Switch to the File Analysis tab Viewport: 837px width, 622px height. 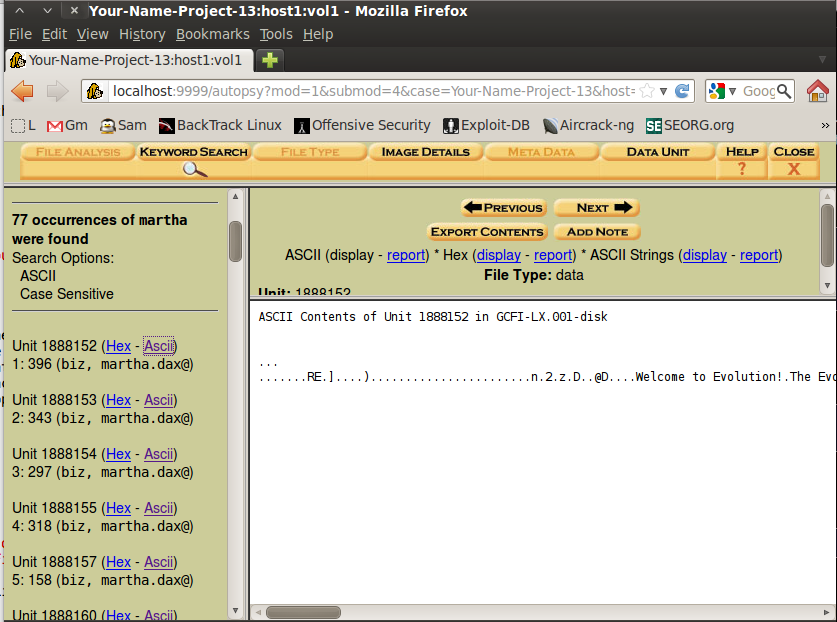click(x=78, y=152)
